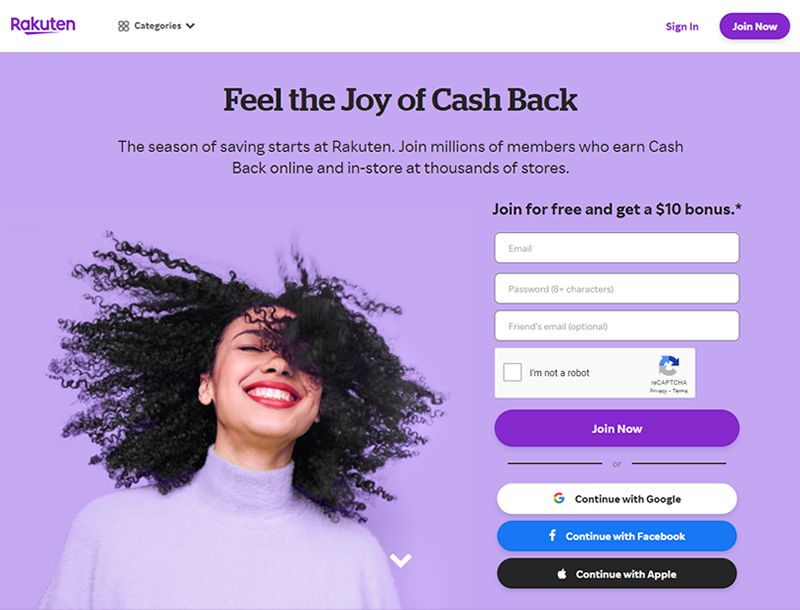The image size is (800, 610).
Task: Expand the Categories dropdown chevron
Action: pos(190,26)
